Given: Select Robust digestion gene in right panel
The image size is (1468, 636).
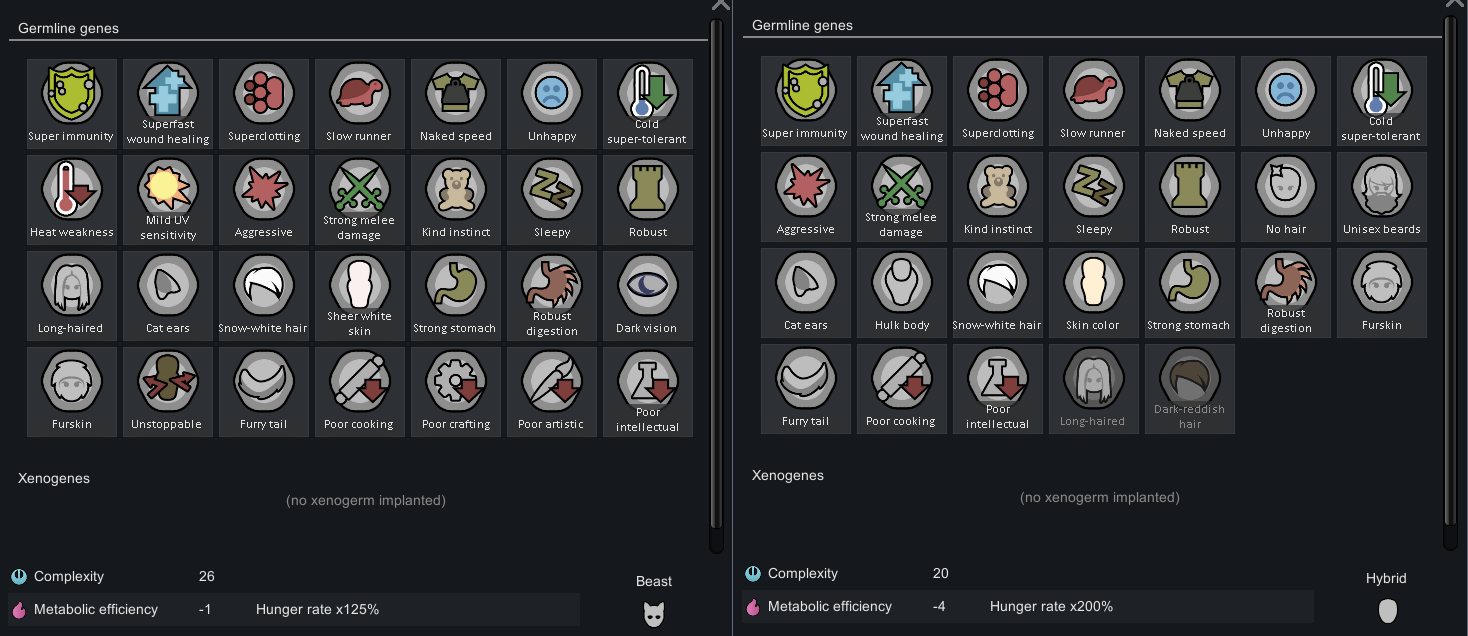Looking at the screenshot, I should [x=1286, y=293].
